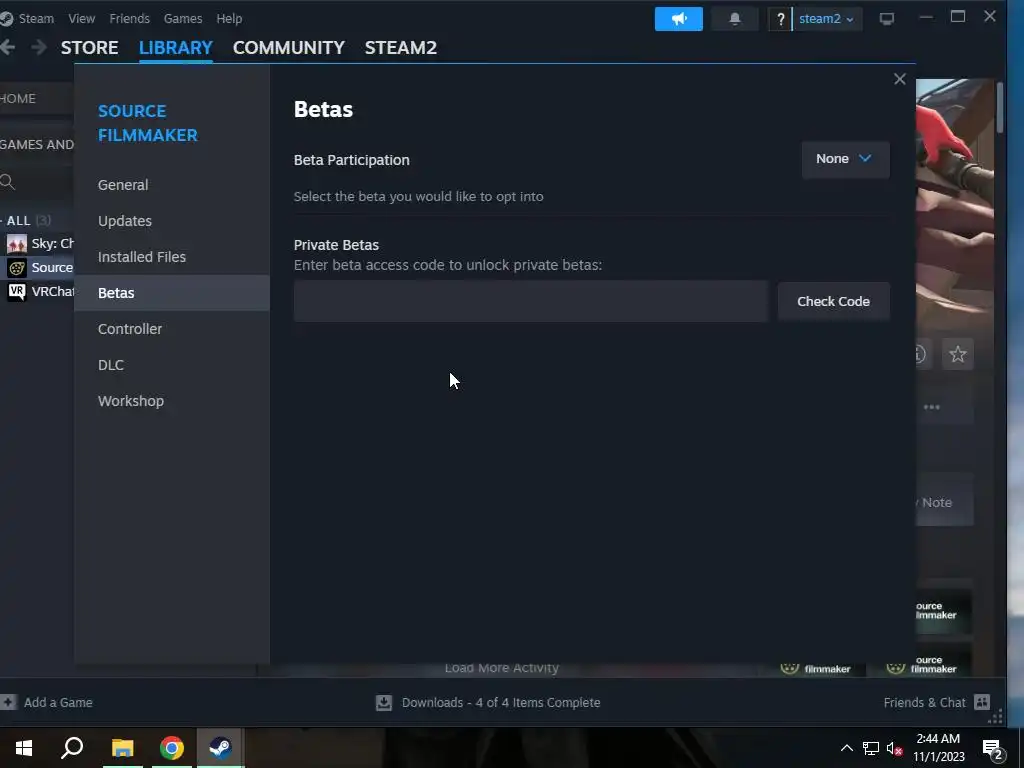The image size is (1024, 768).
Task: Click the Note button behind dialog
Action: tap(944, 502)
